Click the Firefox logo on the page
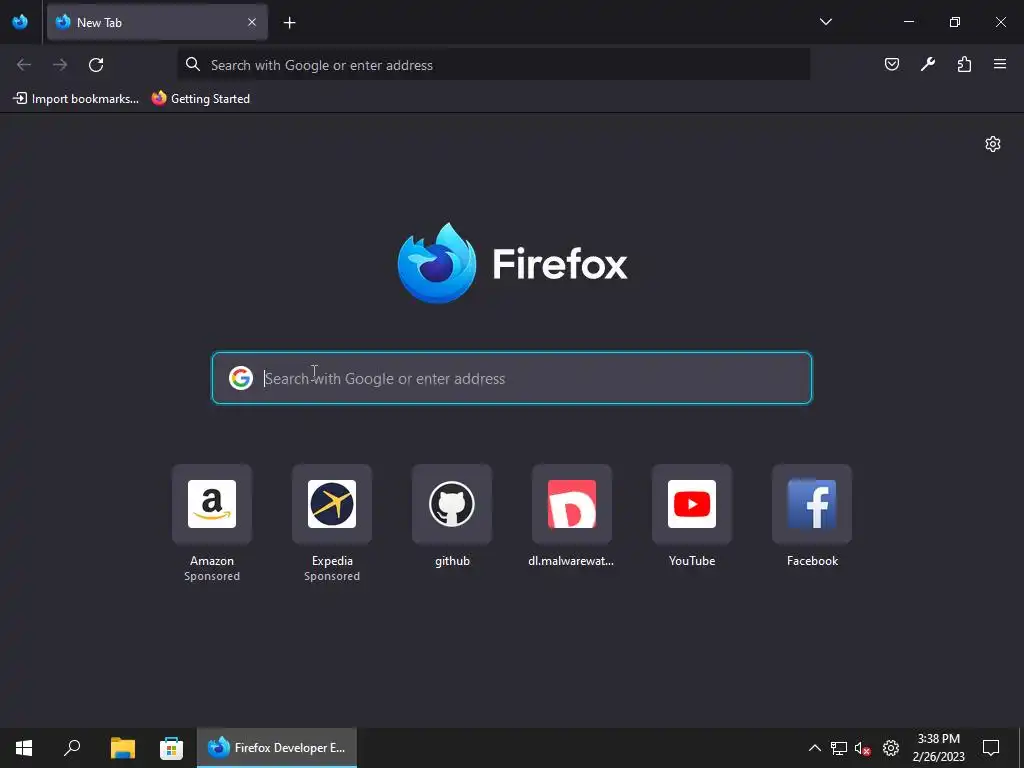This screenshot has height=768, width=1024. click(x=512, y=263)
